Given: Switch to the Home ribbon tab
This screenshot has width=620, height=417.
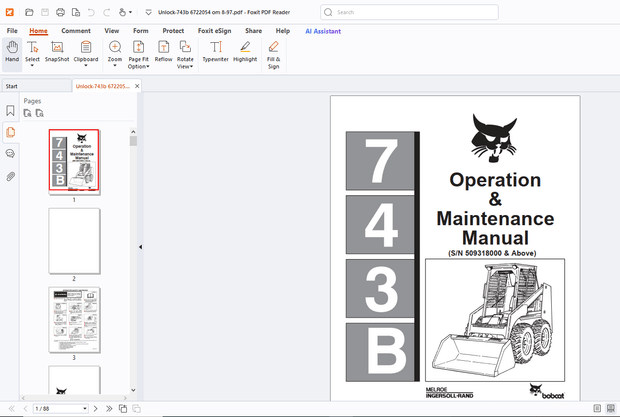Looking at the screenshot, I should coord(38,31).
